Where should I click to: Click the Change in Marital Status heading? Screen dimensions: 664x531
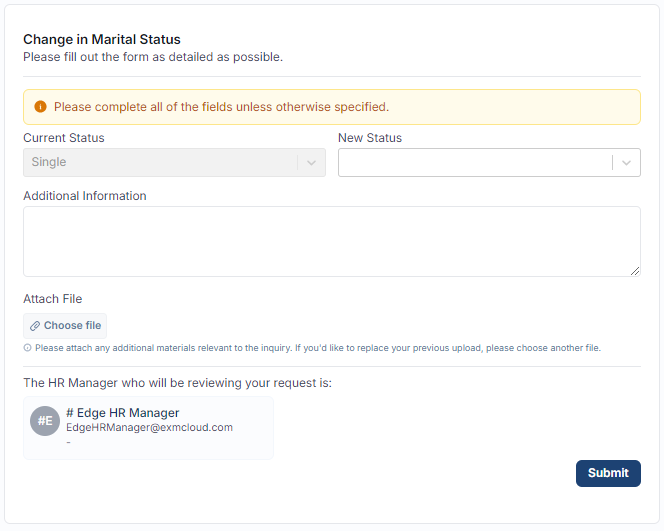[102, 40]
